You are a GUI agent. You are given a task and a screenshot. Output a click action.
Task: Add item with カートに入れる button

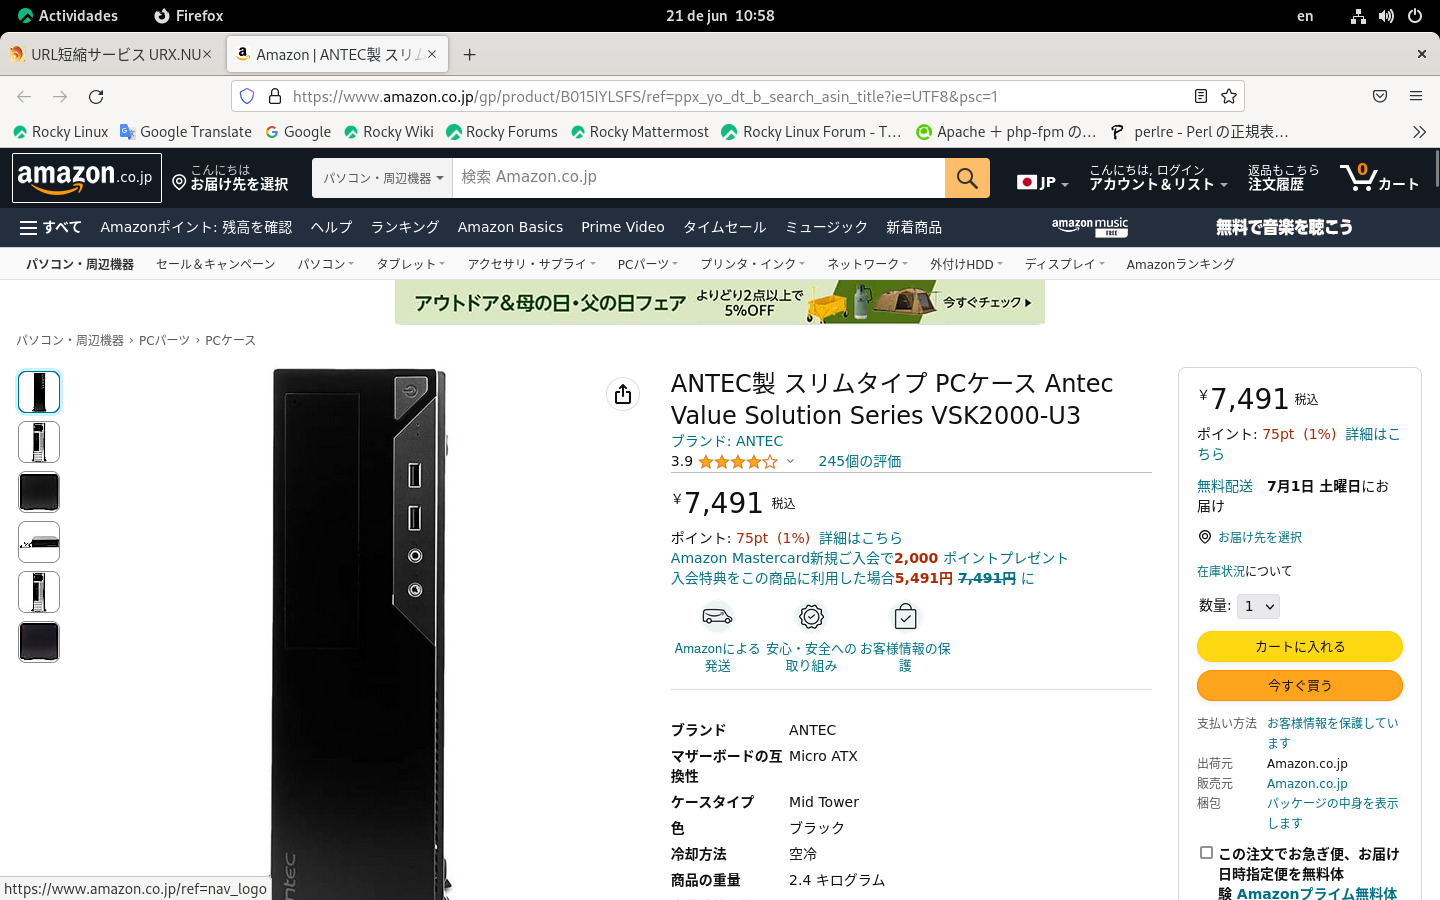click(1299, 646)
